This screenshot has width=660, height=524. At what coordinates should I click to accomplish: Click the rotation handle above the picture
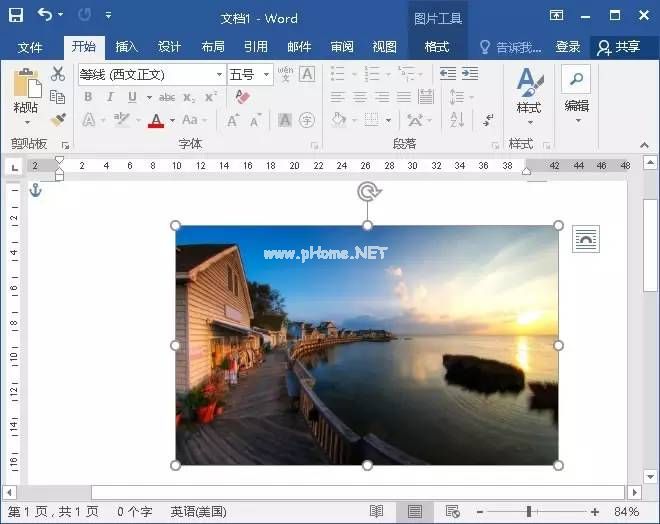(368, 192)
